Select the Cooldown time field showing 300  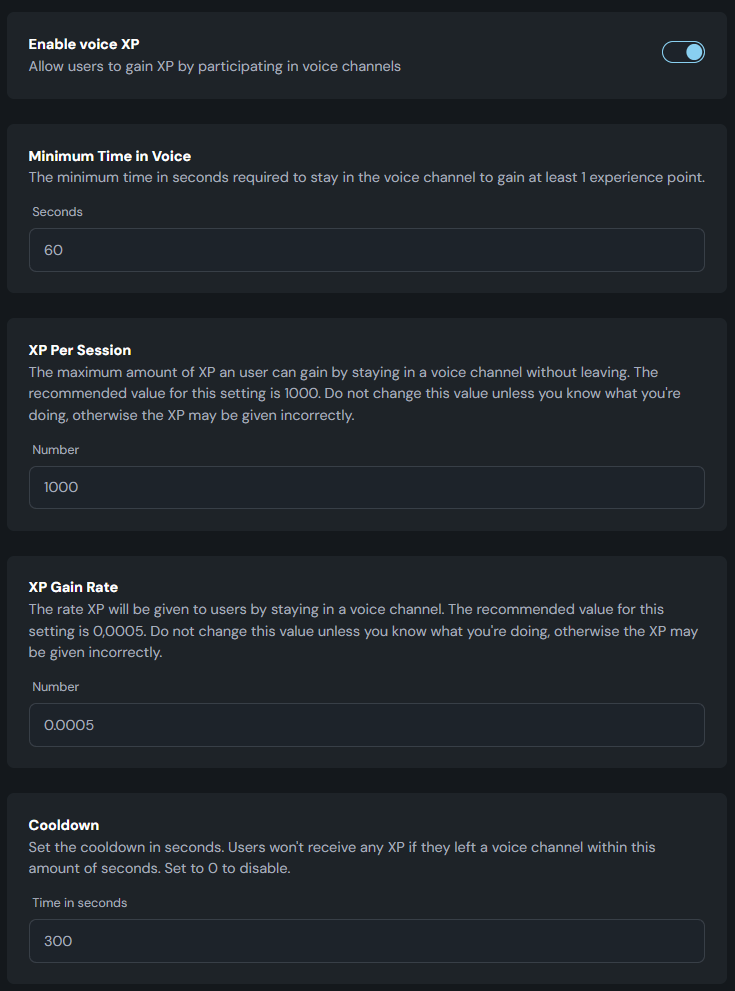tap(367, 941)
